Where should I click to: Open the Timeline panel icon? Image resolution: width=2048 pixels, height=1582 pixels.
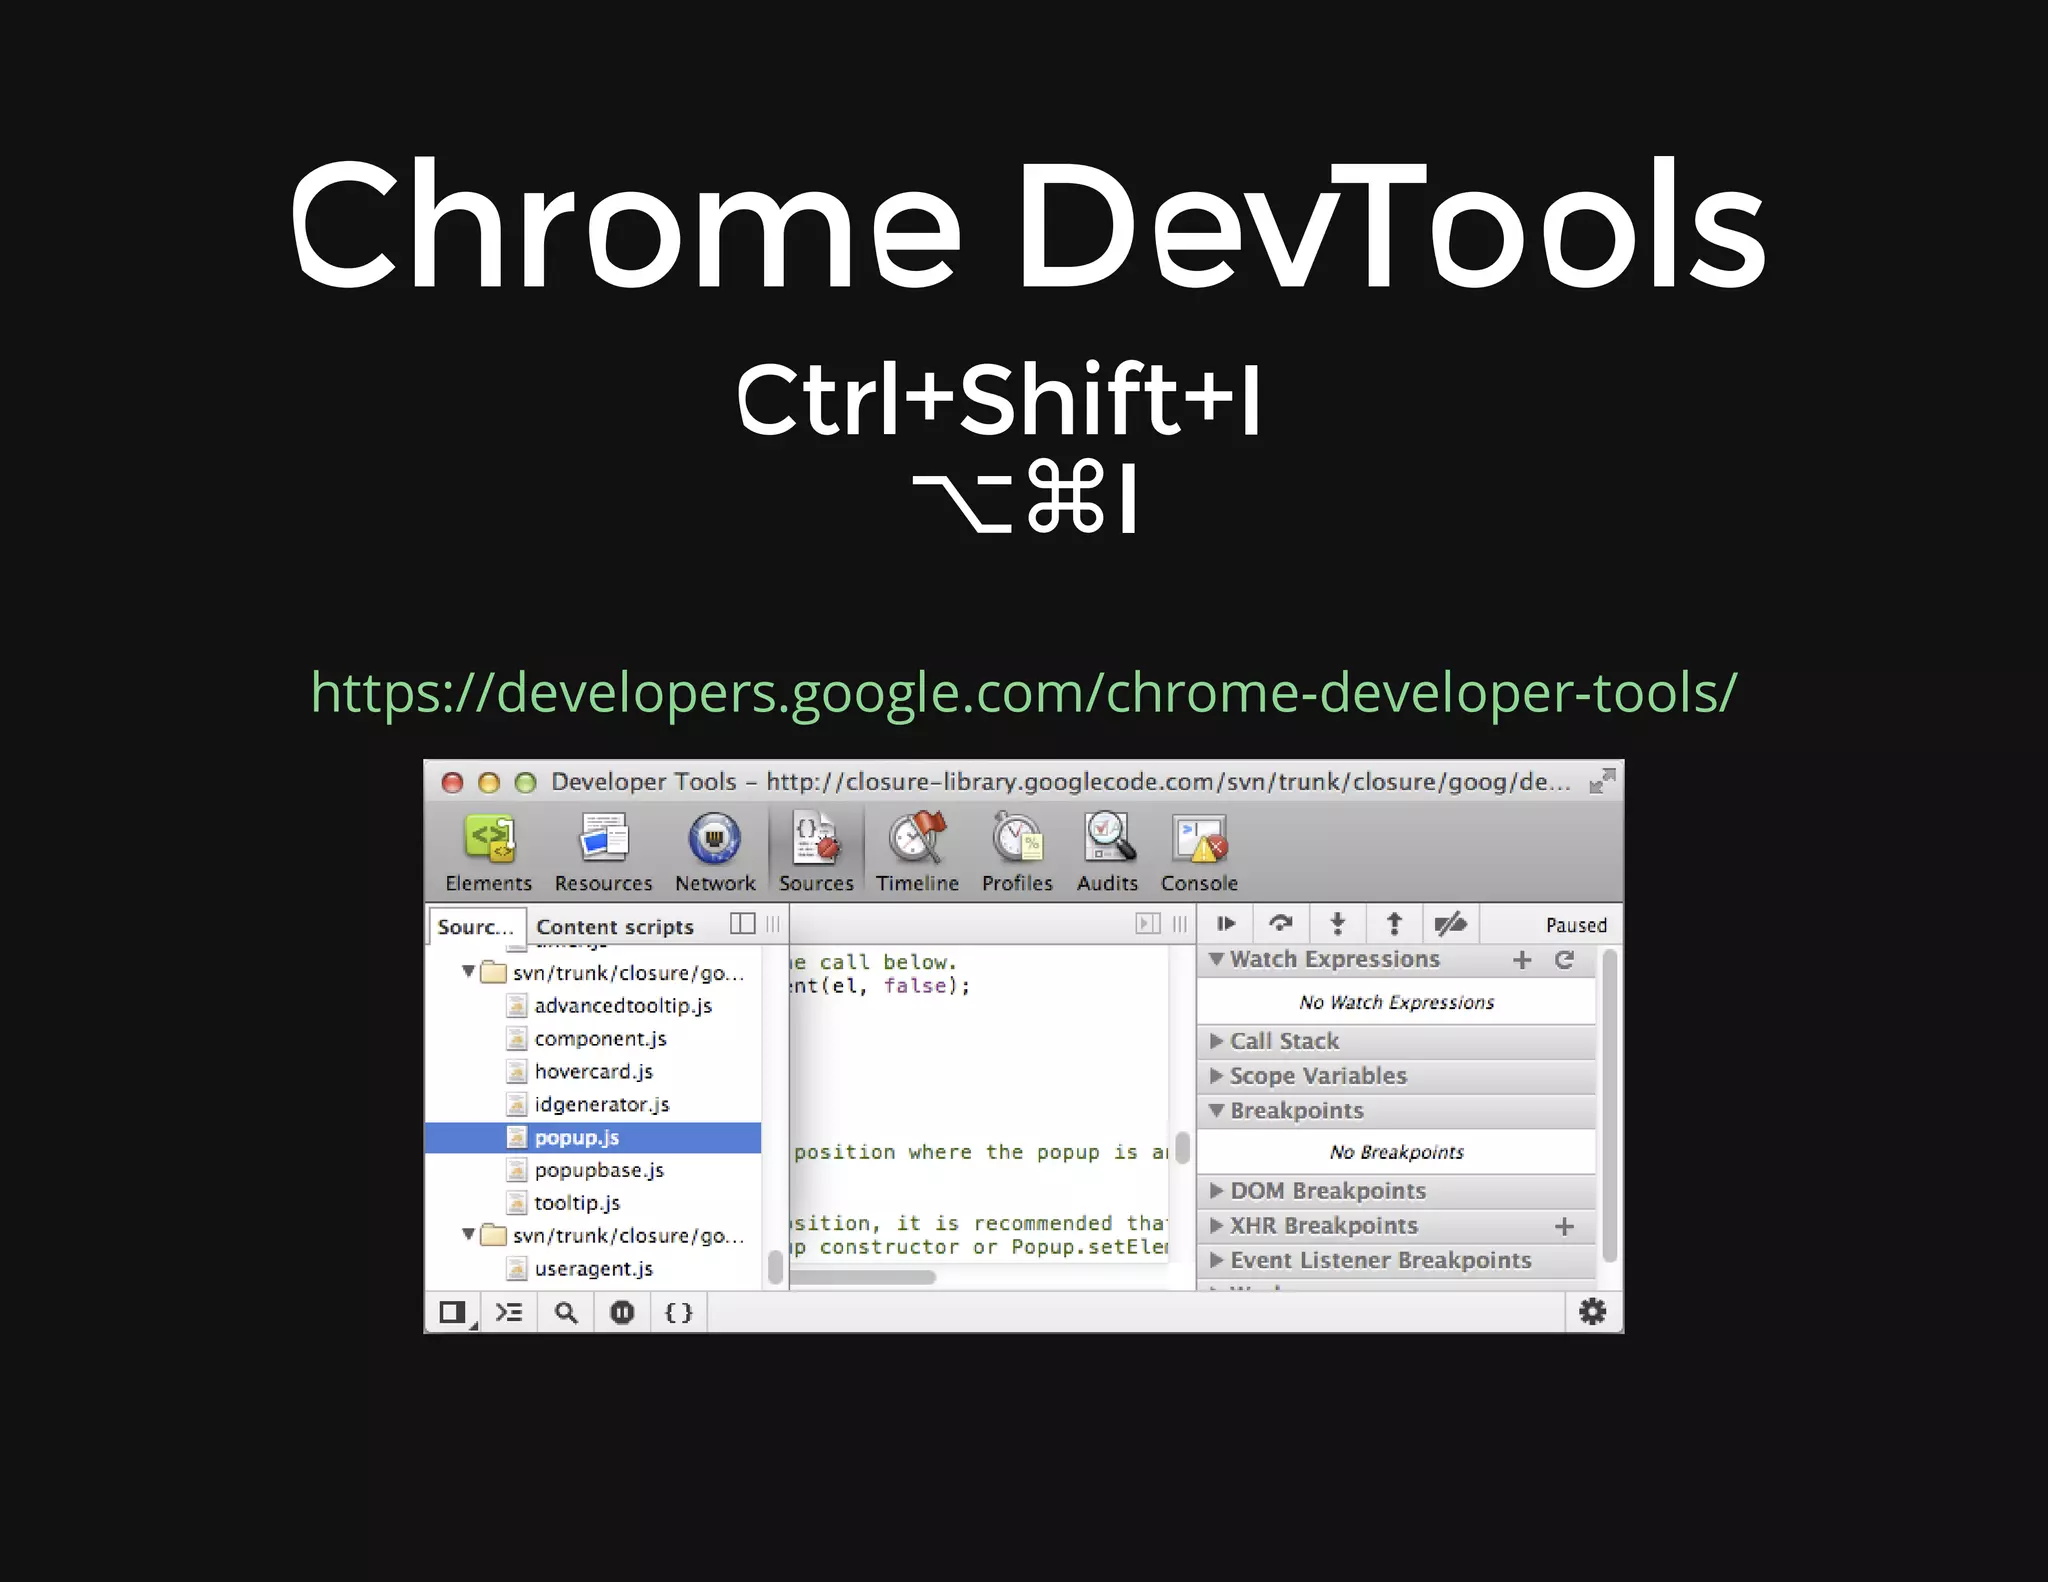(917, 838)
